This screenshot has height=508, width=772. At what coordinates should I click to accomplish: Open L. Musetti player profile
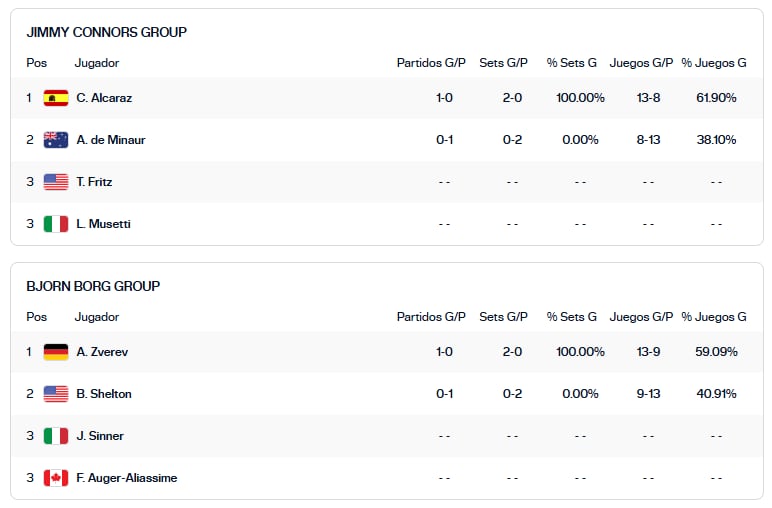pos(103,224)
